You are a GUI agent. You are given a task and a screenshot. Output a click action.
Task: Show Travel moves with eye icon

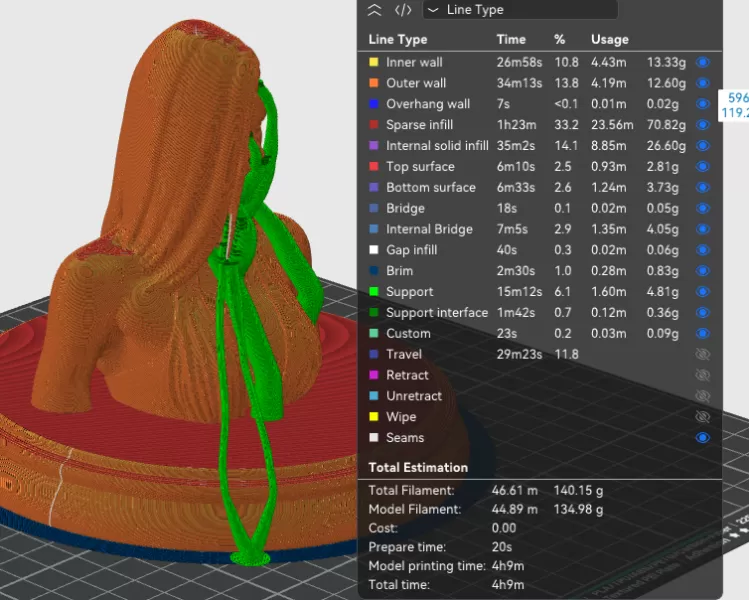coord(702,354)
